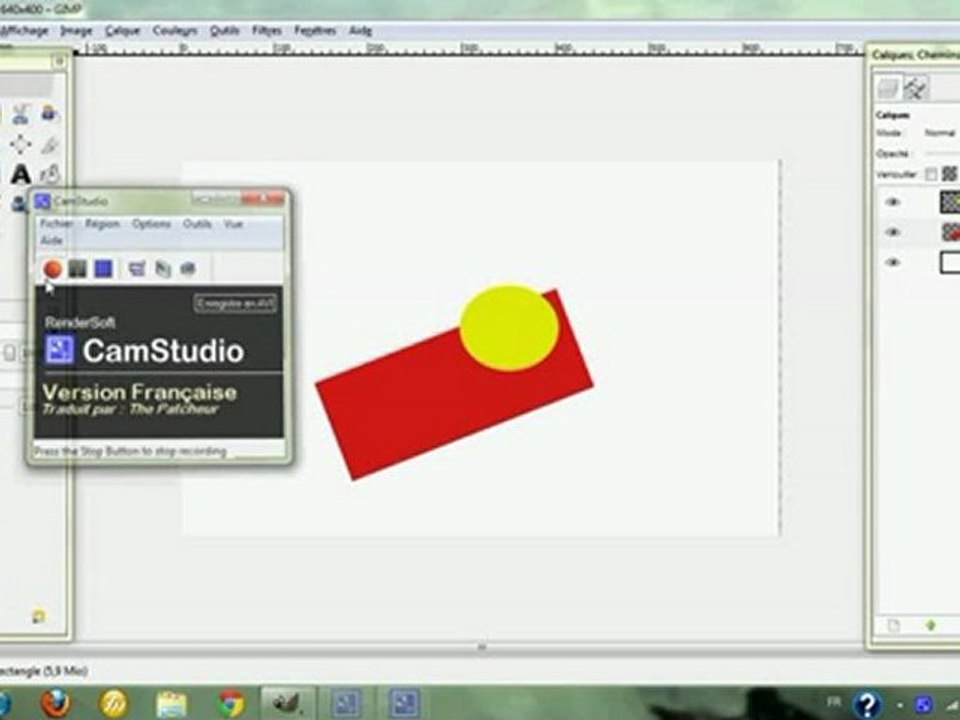The height and width of the screenshot is (720, 960).
Task: Select the middle red layer thumbnail
Action: (x=950, y=232)
